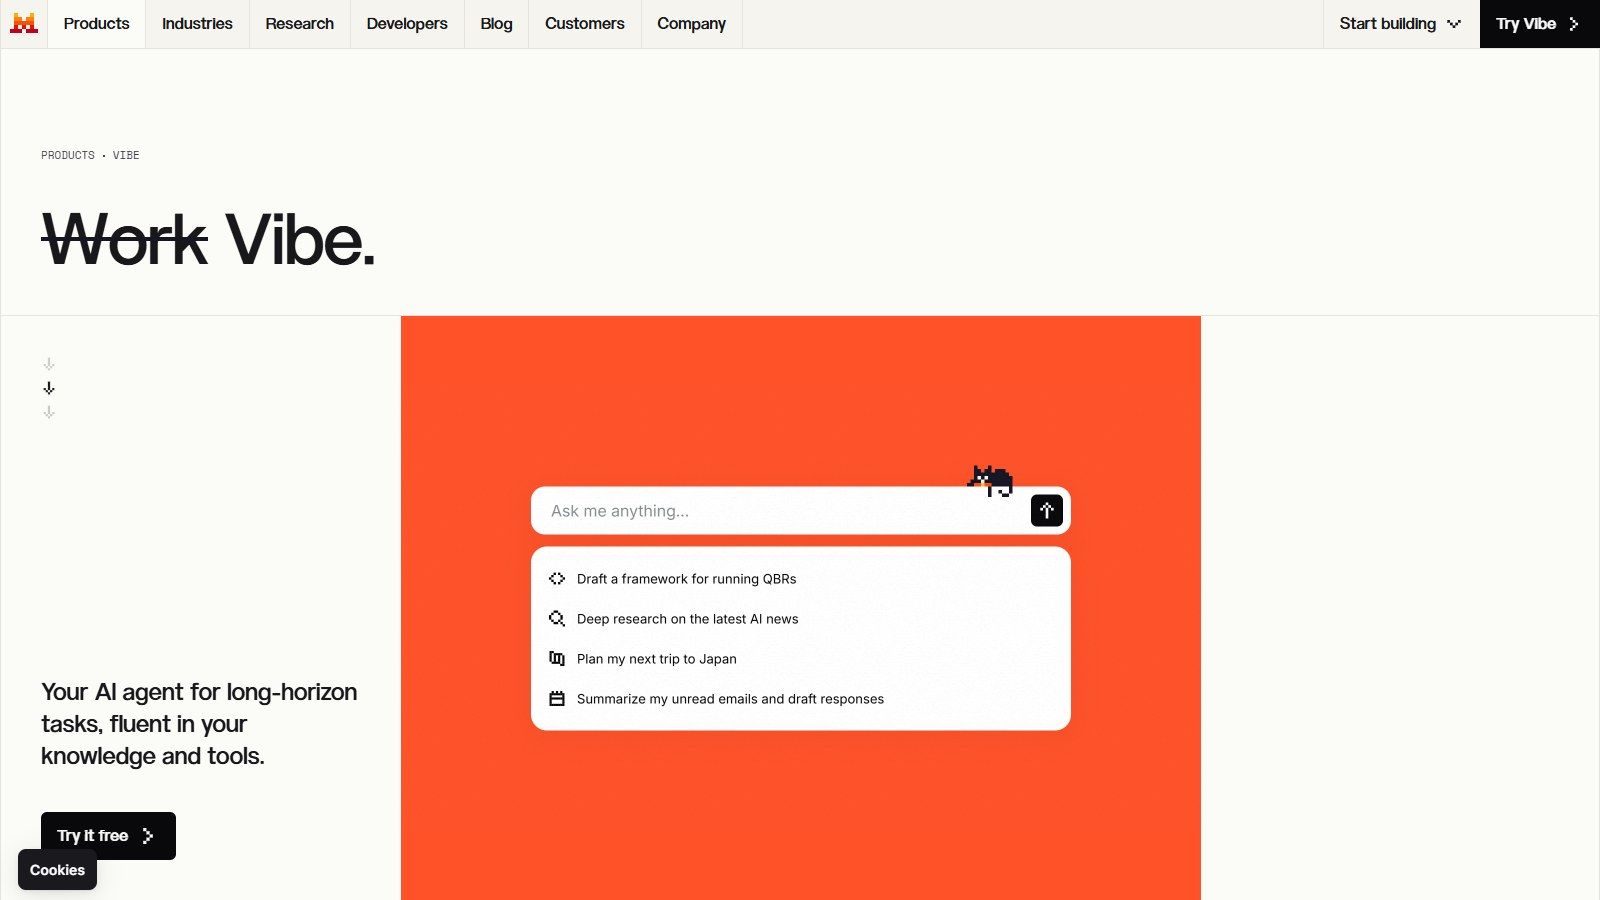This screenshot has width=1600, height=900.
Task: Click the Try Vibe button
Action: 1539,24
